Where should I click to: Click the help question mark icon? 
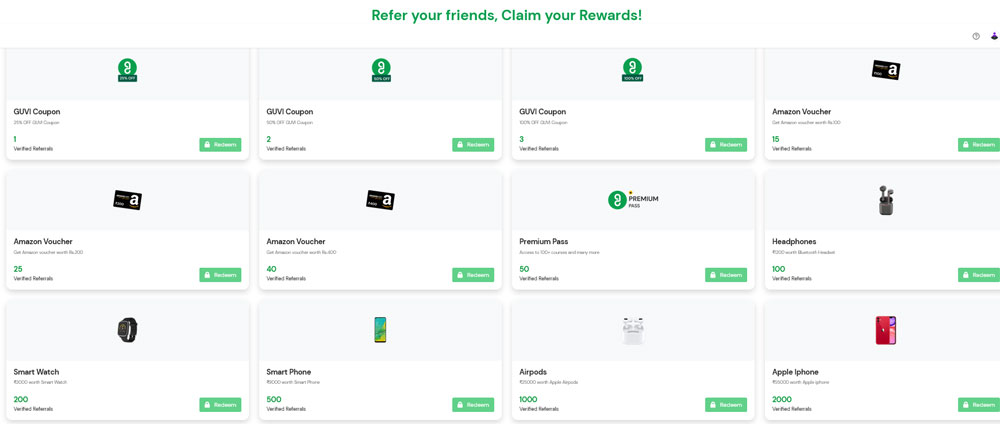pyautogui.click(x=976, y=36)
